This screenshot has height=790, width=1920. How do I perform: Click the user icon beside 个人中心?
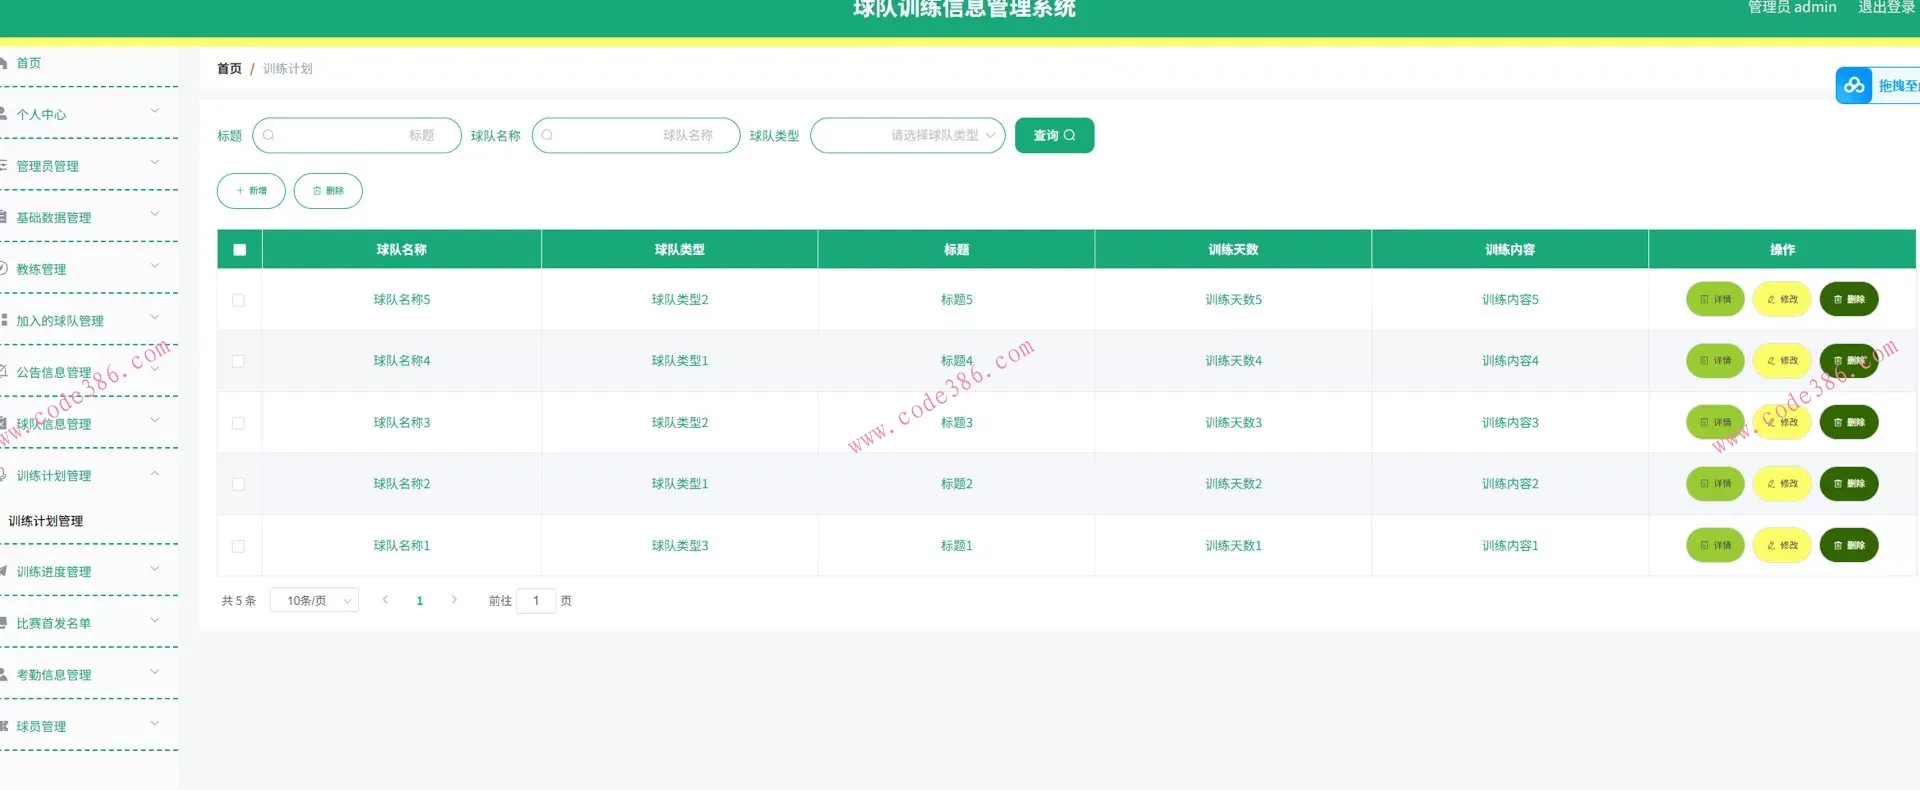(x=3, y=114)
